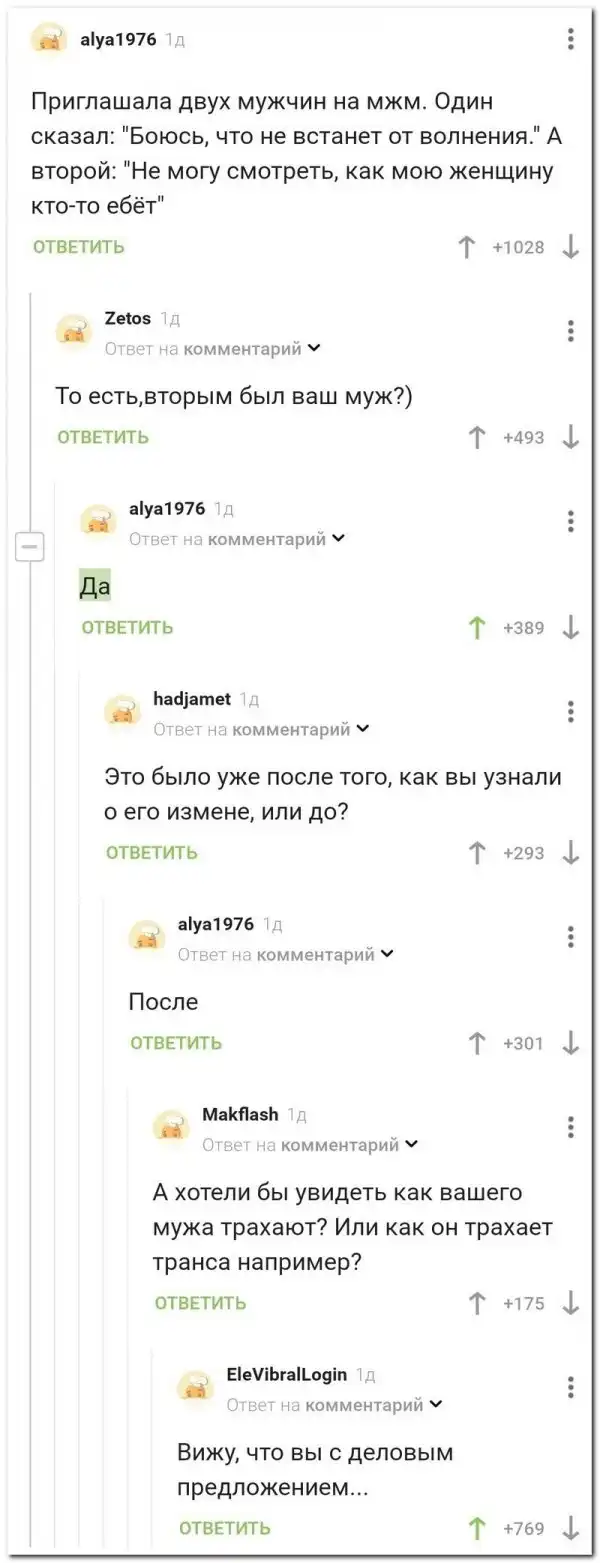
Task: Upvote Zetos comment rated +493
Action: [477, 437]
